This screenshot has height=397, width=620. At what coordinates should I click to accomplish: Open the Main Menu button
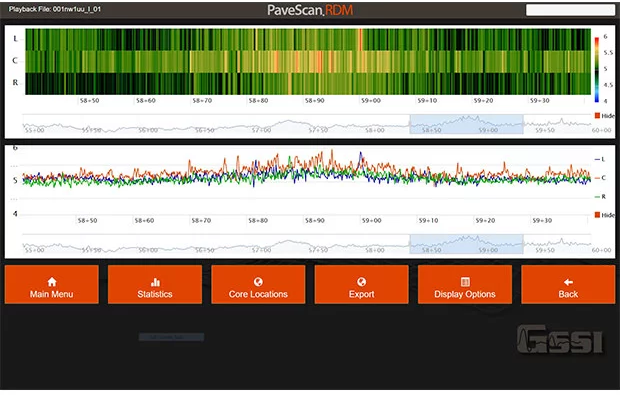[x=52, y=284]
